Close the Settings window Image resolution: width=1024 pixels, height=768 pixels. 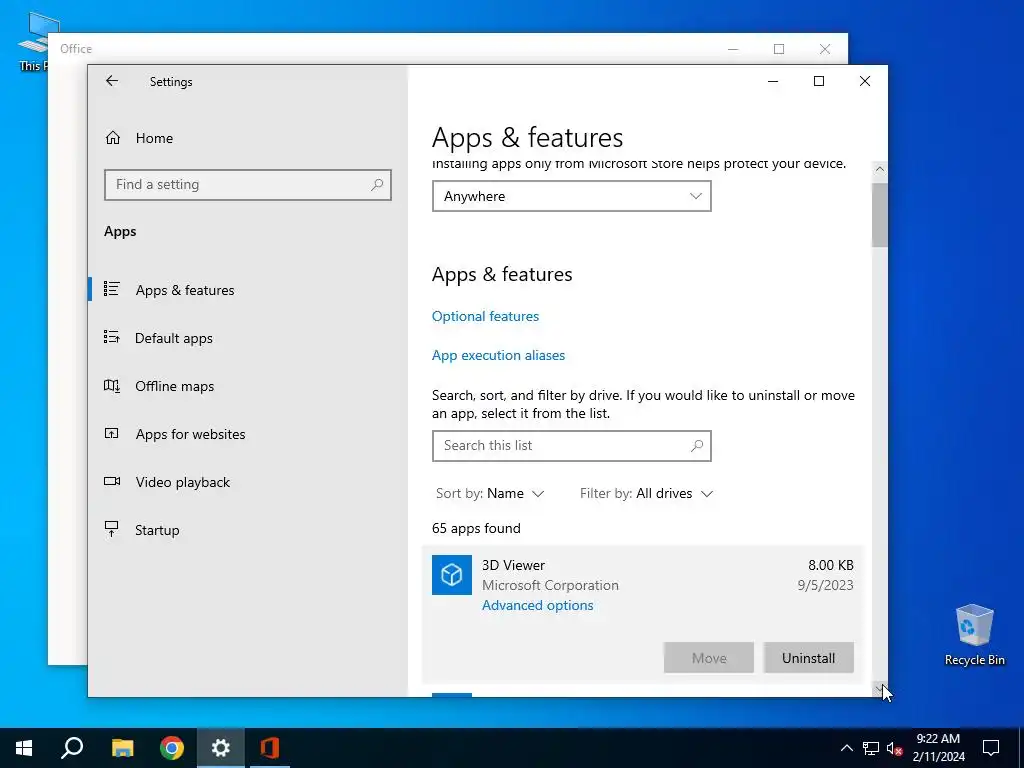click(865, 81)
